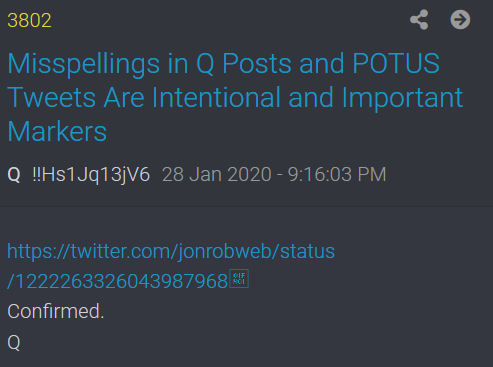Click "Tweets Are Intentional and Important" title line
This screenshot has height=367, width=493.
click(235, 97)
